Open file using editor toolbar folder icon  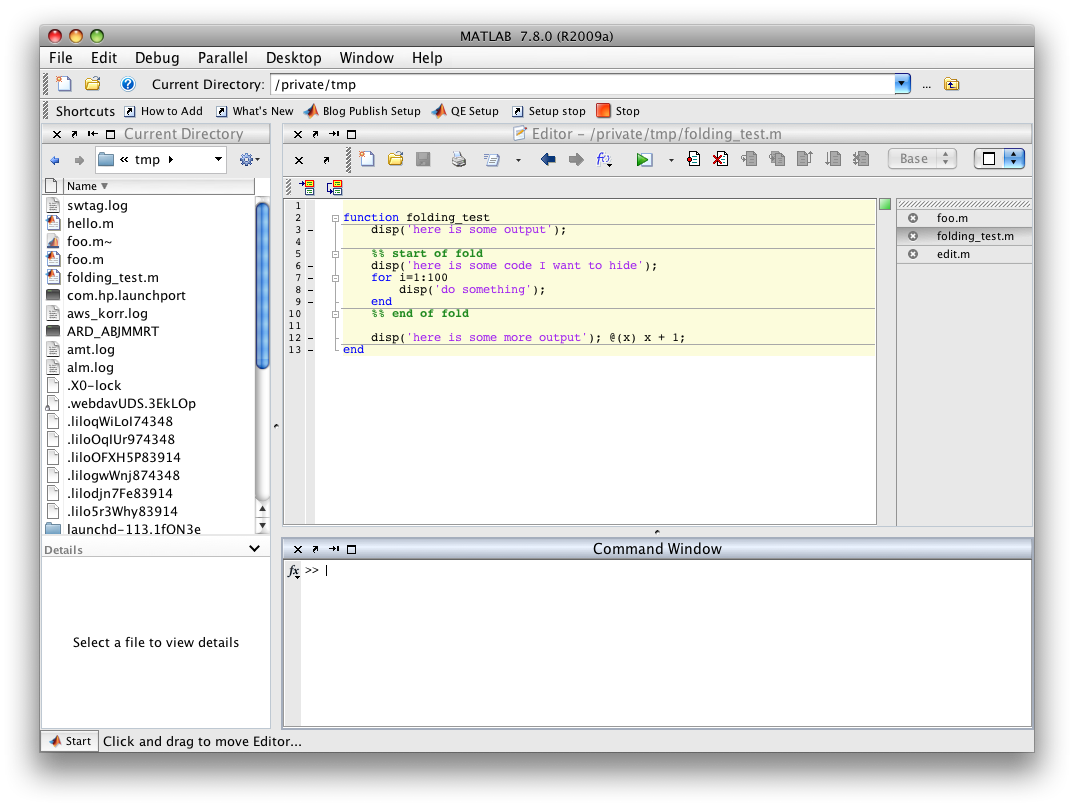tap(395, 159)
